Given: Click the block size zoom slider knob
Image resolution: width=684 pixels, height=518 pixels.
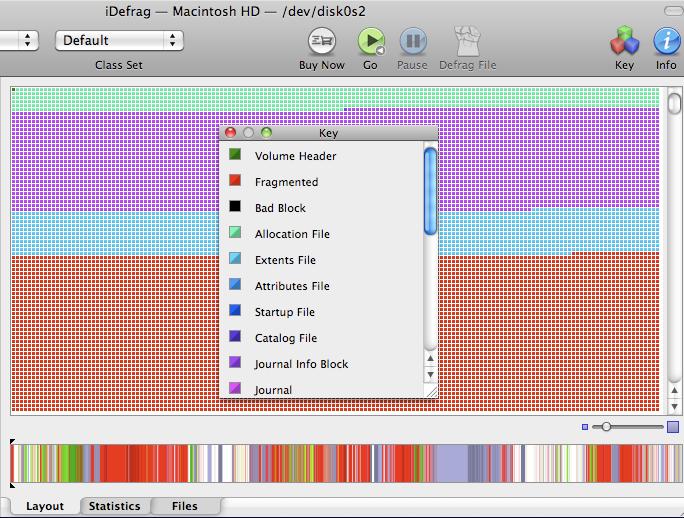Looking at the screenshot, I should 606,427.
